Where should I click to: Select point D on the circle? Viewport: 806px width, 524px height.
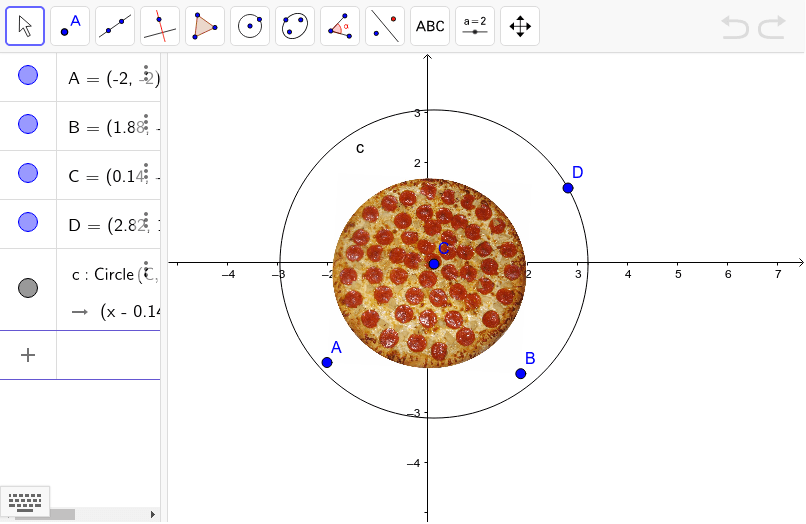pyautogui.click(x=568, y=188)
